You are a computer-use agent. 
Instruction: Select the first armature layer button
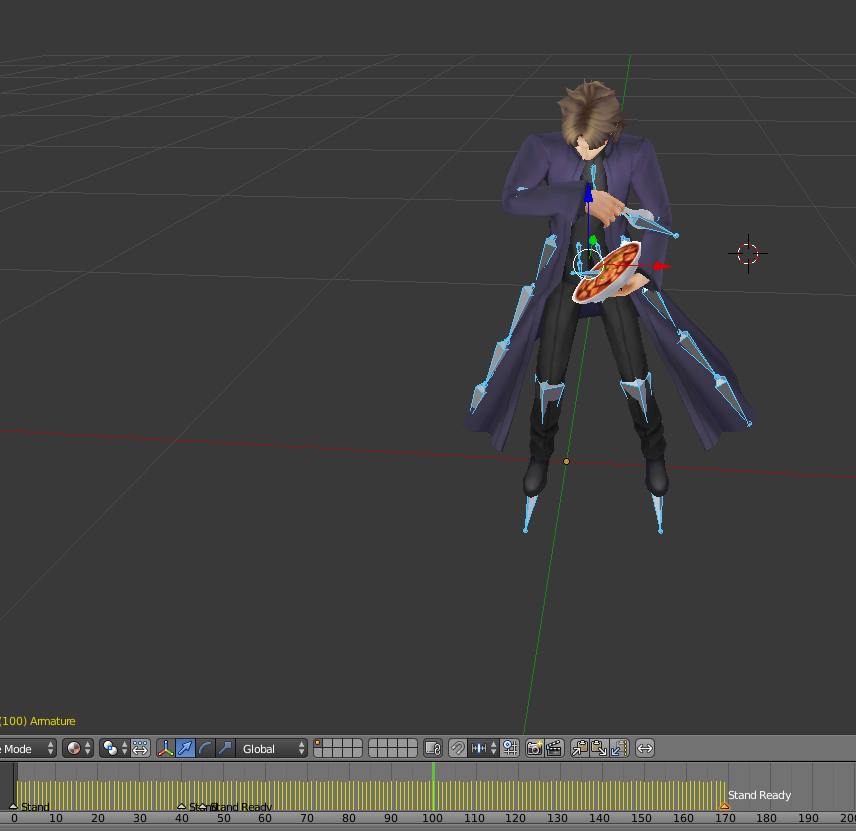click(x=319, y=744)
